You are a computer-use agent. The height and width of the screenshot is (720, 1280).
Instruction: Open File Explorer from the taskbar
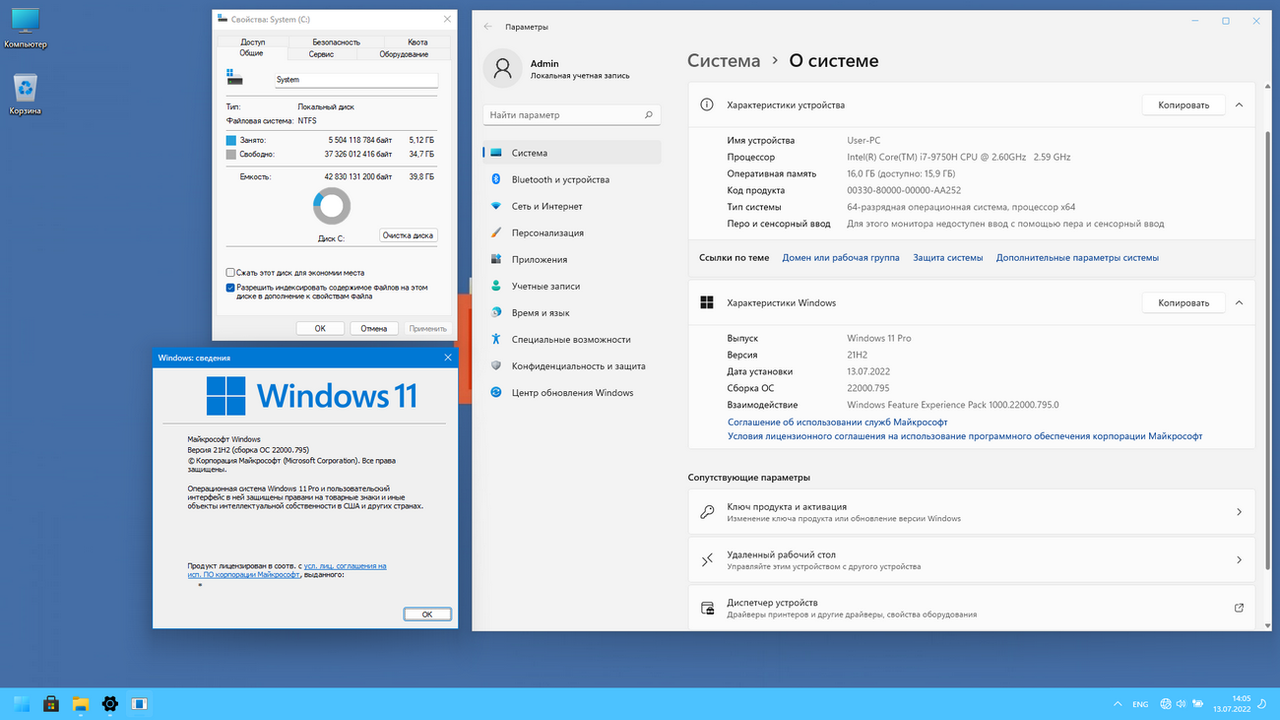[80, 704]
